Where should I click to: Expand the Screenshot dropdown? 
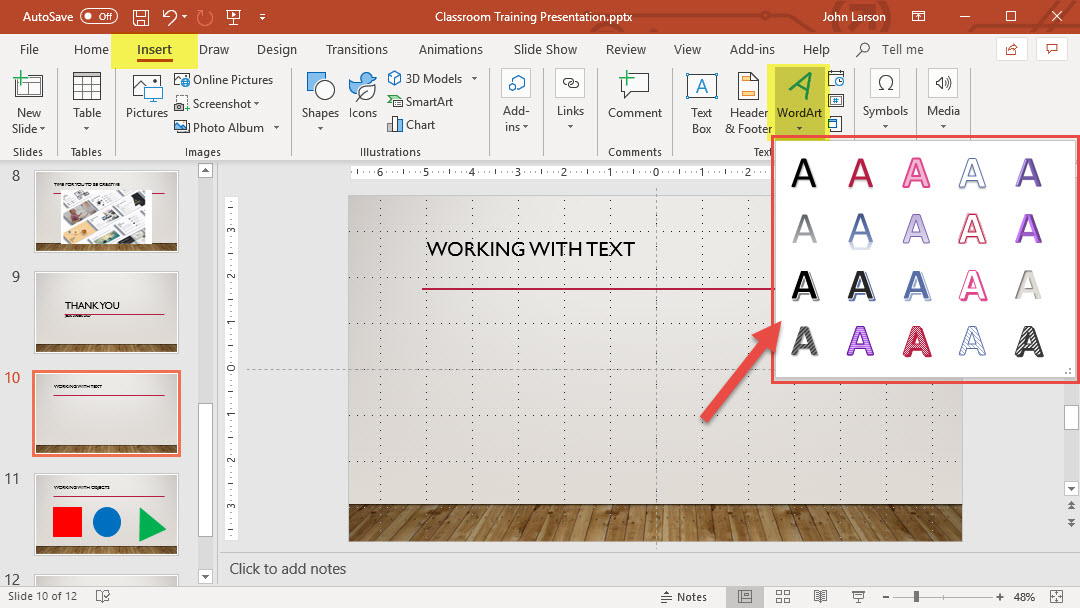tap(257, 104)
